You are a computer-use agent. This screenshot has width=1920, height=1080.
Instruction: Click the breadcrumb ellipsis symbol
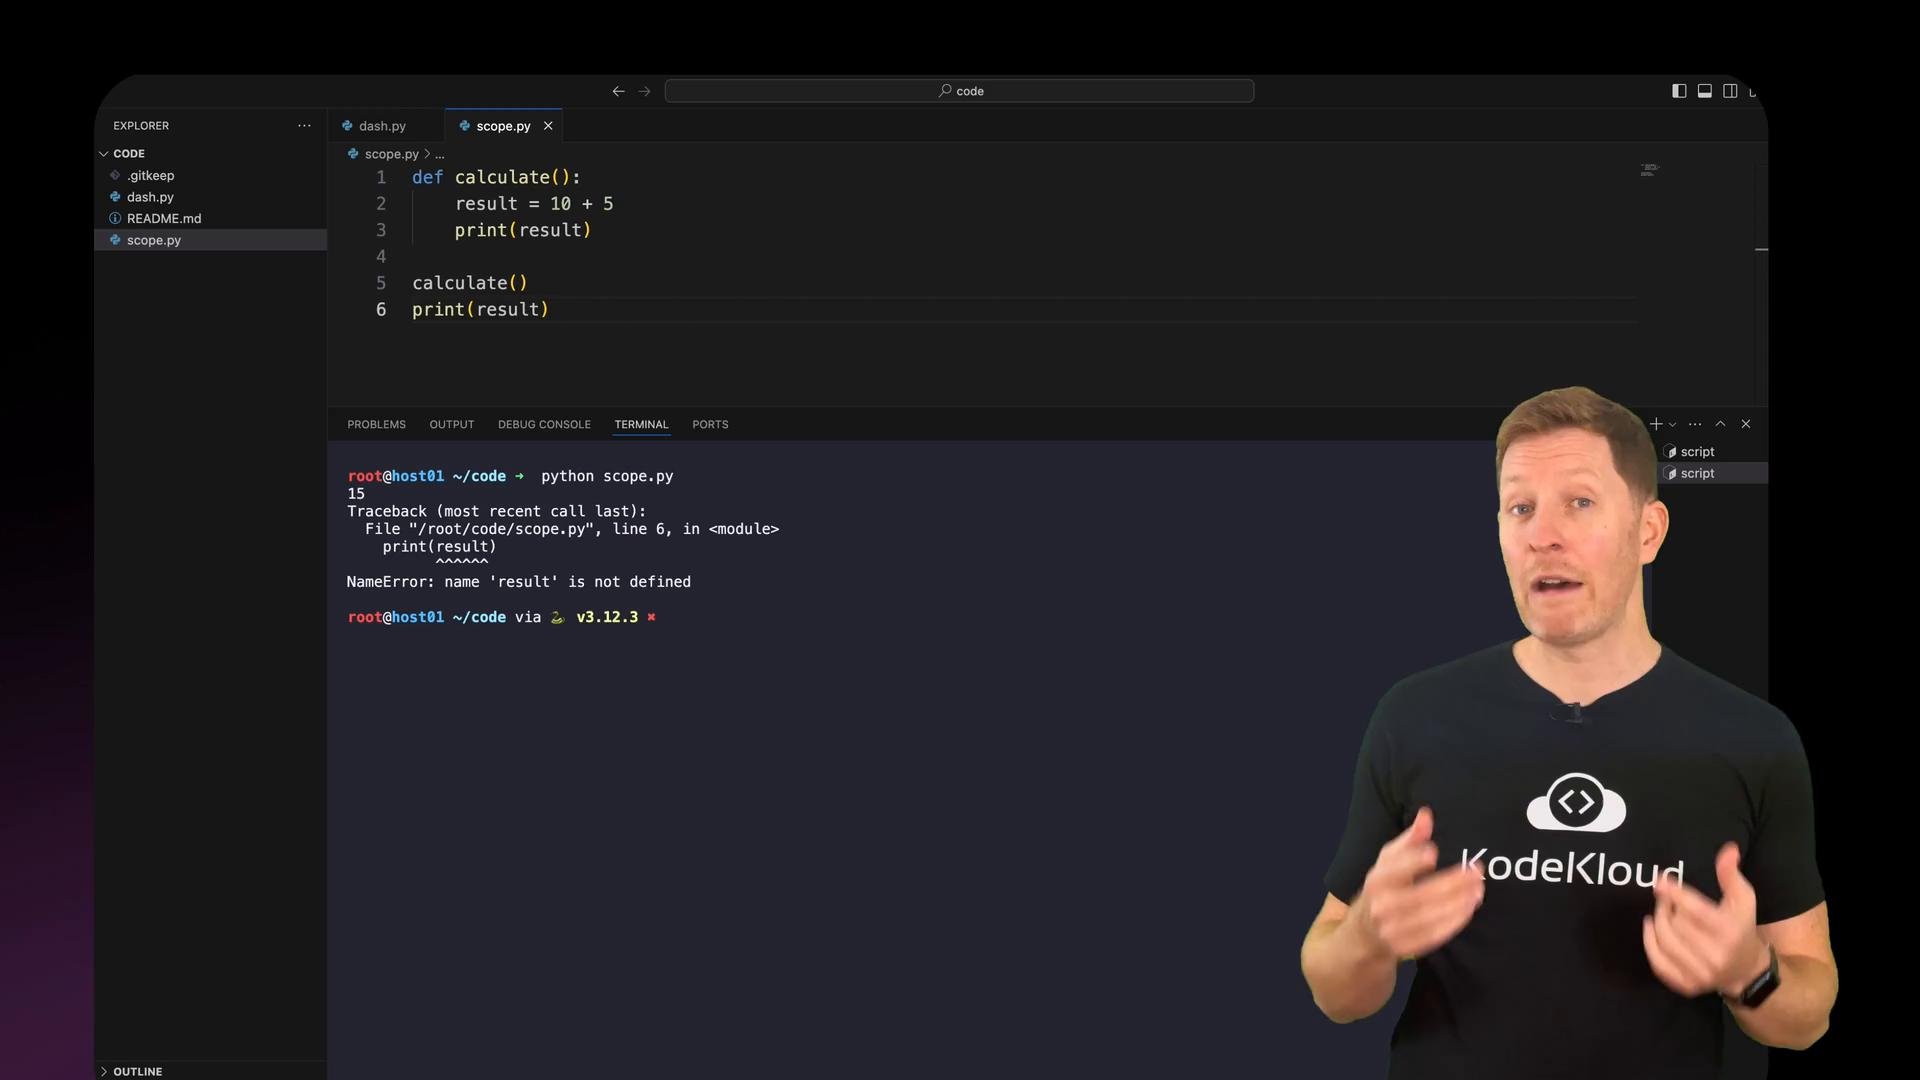440,154
